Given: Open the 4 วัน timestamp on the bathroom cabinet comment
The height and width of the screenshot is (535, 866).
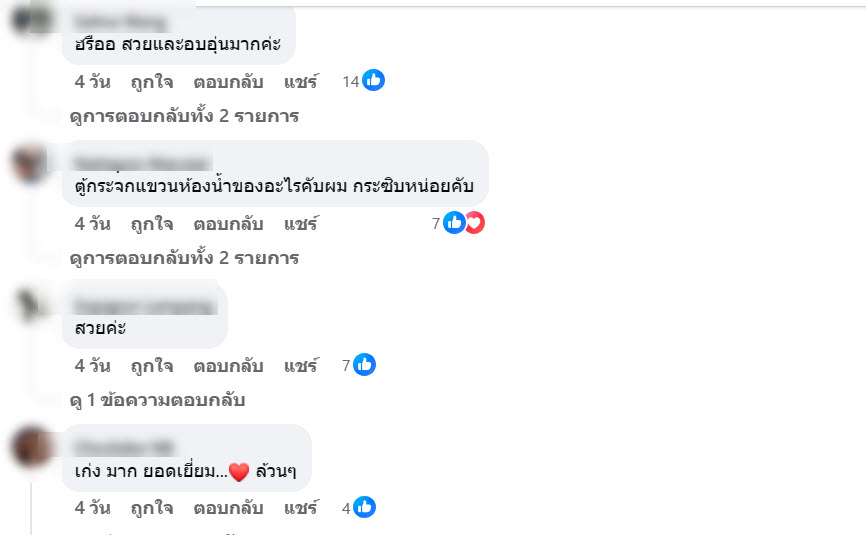Looking at the screenshot, I should tap(93, 223).
